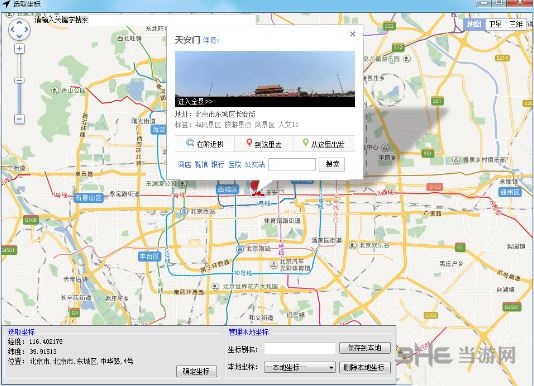Zoom in with the plus button
The image size is (534, 386).
click(19, 49)
